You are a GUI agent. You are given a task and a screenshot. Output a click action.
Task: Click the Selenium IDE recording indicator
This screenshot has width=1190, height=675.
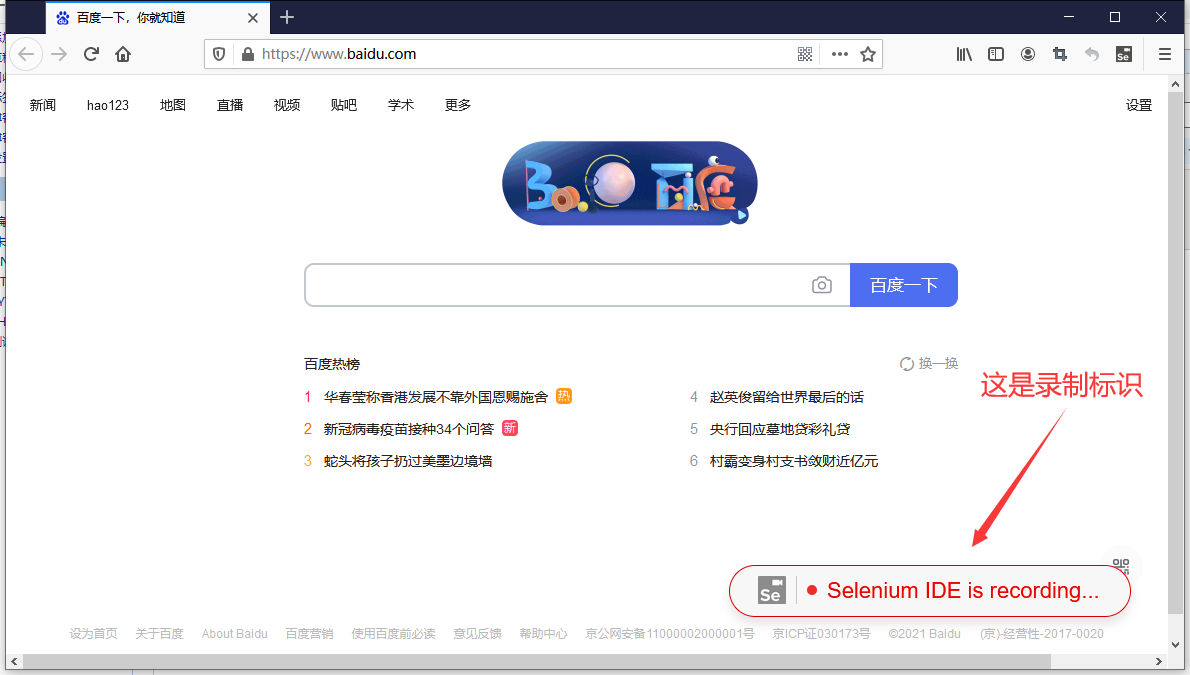(x=930, y=591)
